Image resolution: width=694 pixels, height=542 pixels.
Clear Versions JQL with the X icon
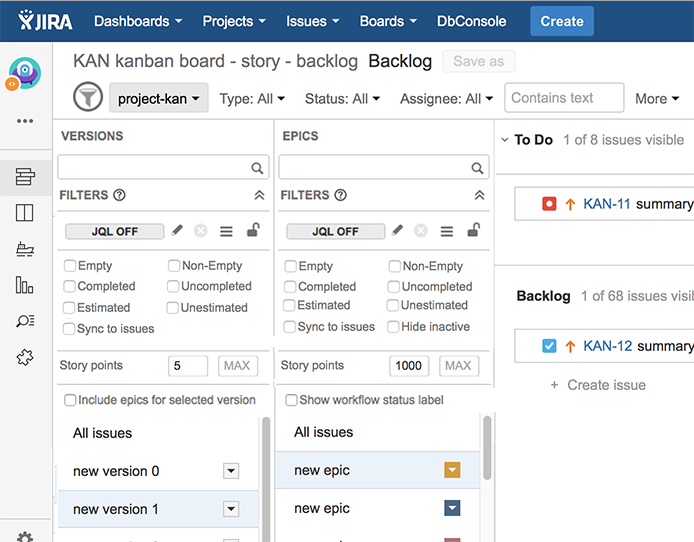pos(200,231)
